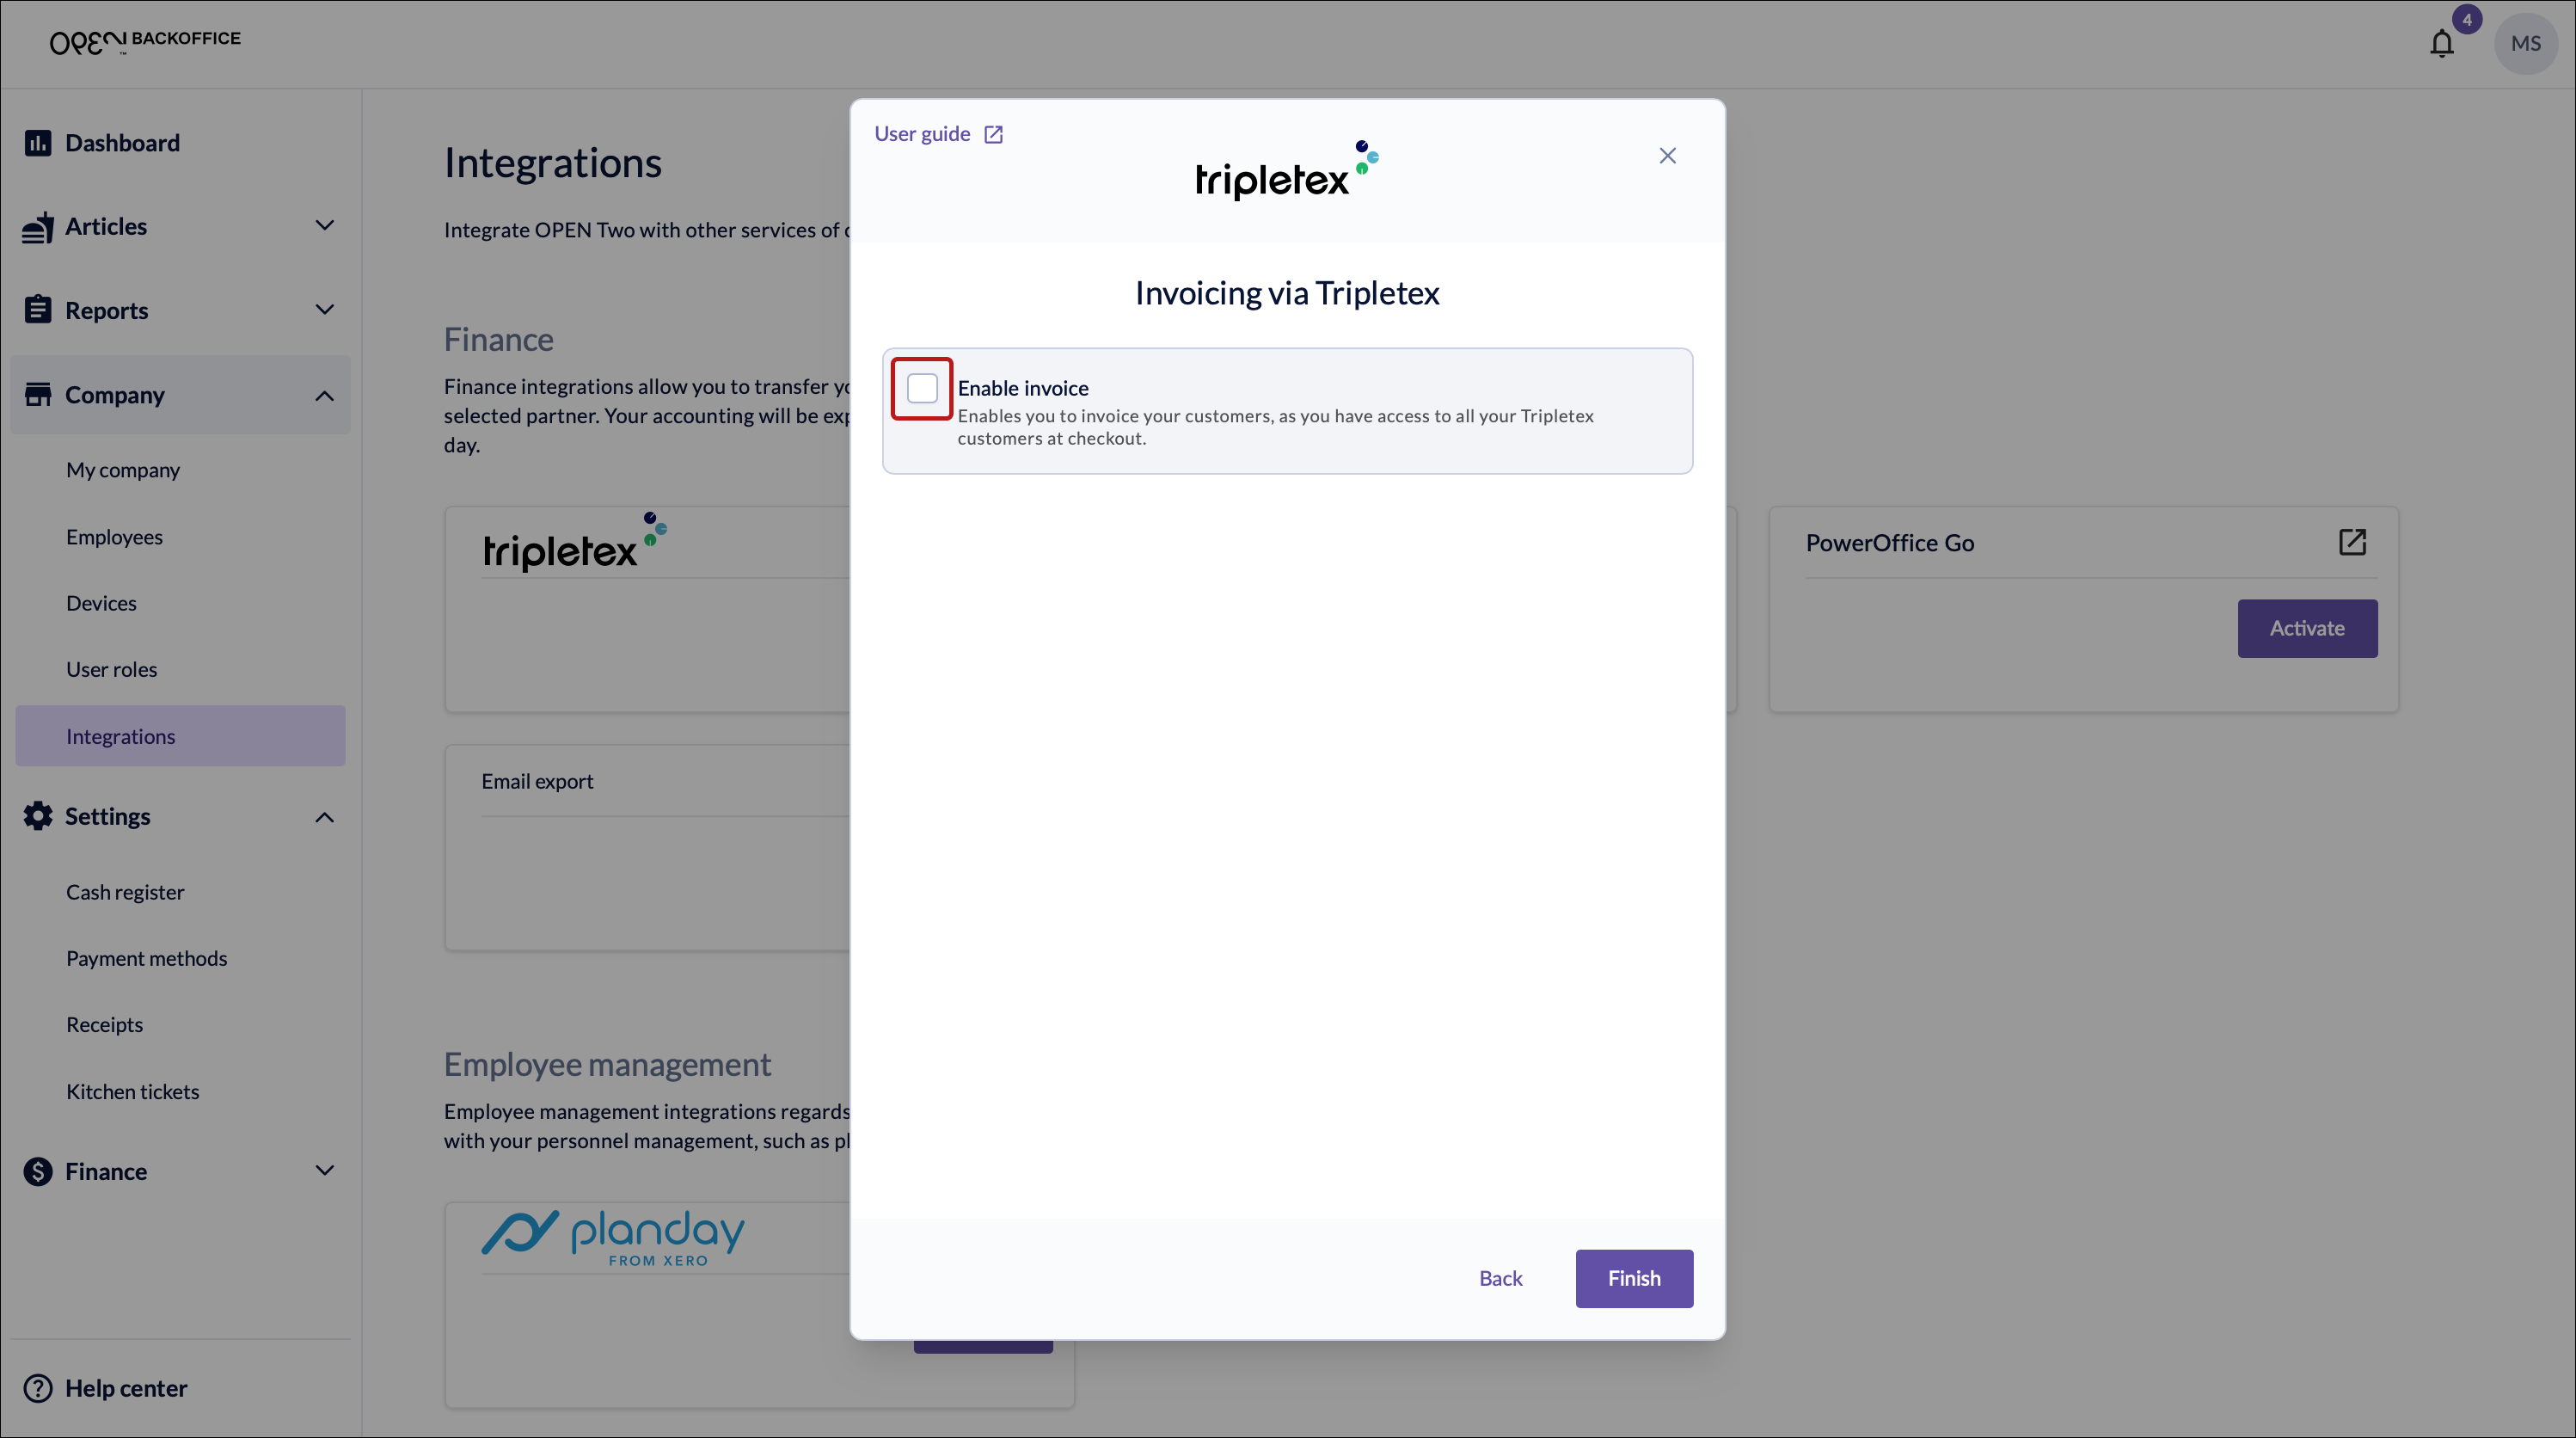Check the Enable invoice checkbox
The image size is (2576, 1438).
(x=921, y=388)
